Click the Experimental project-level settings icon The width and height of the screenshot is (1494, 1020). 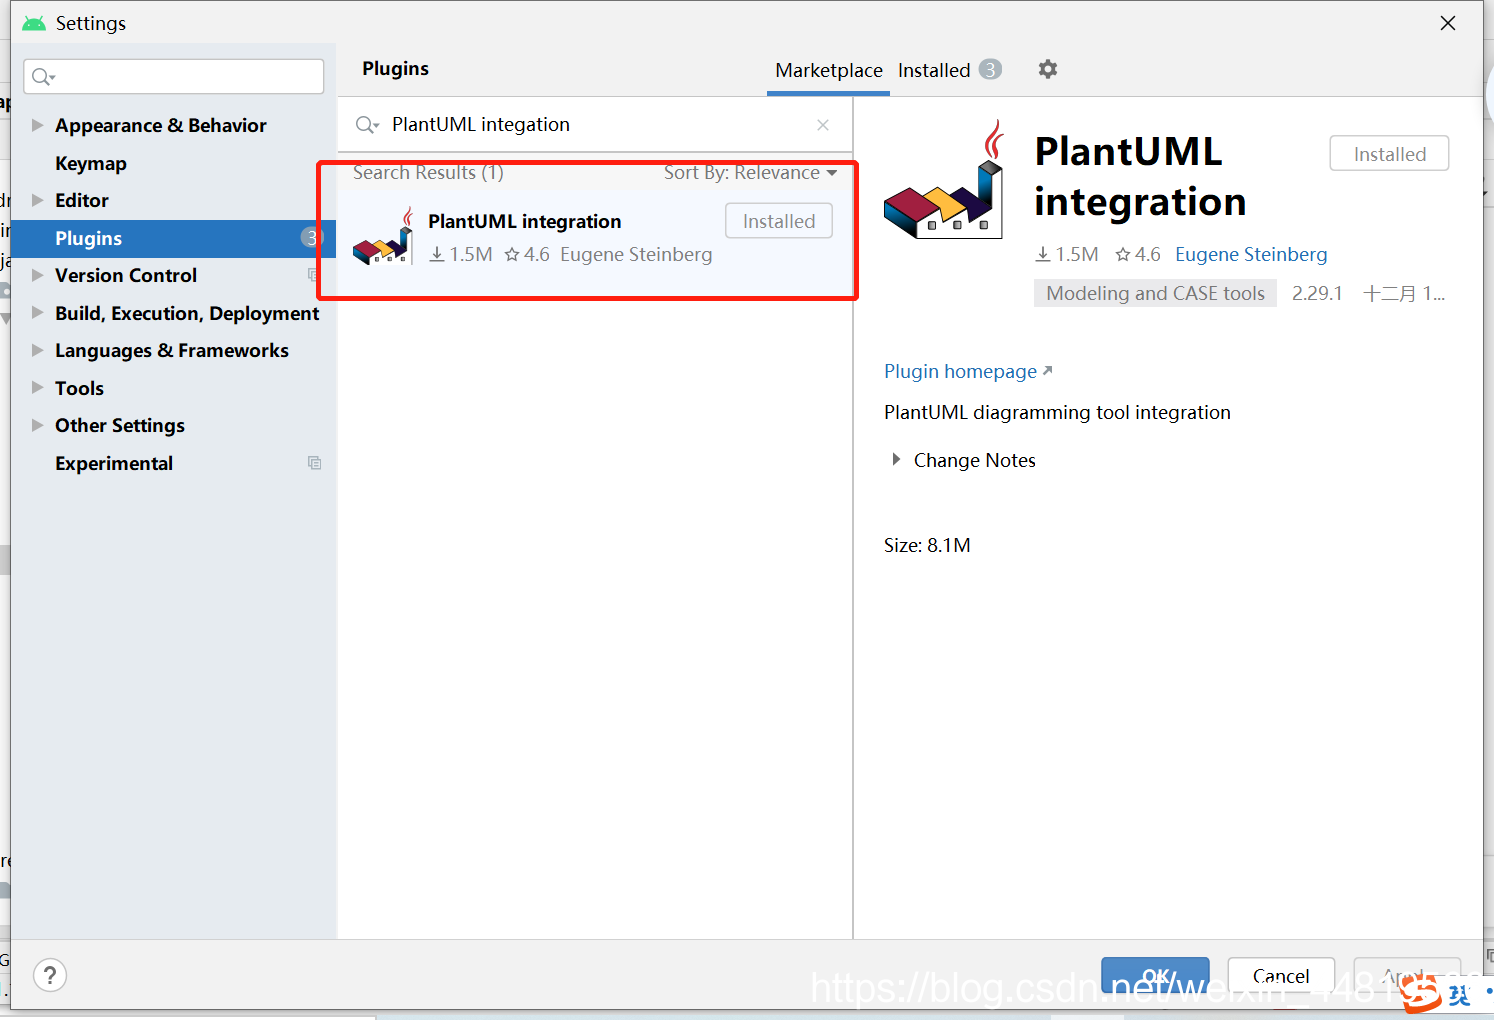(314, 463)
